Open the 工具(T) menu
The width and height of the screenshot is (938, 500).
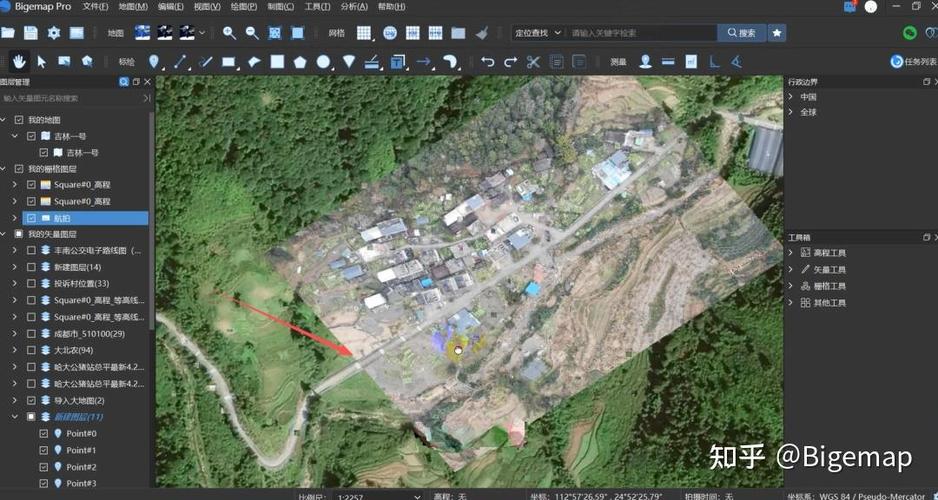click(317, 7)
